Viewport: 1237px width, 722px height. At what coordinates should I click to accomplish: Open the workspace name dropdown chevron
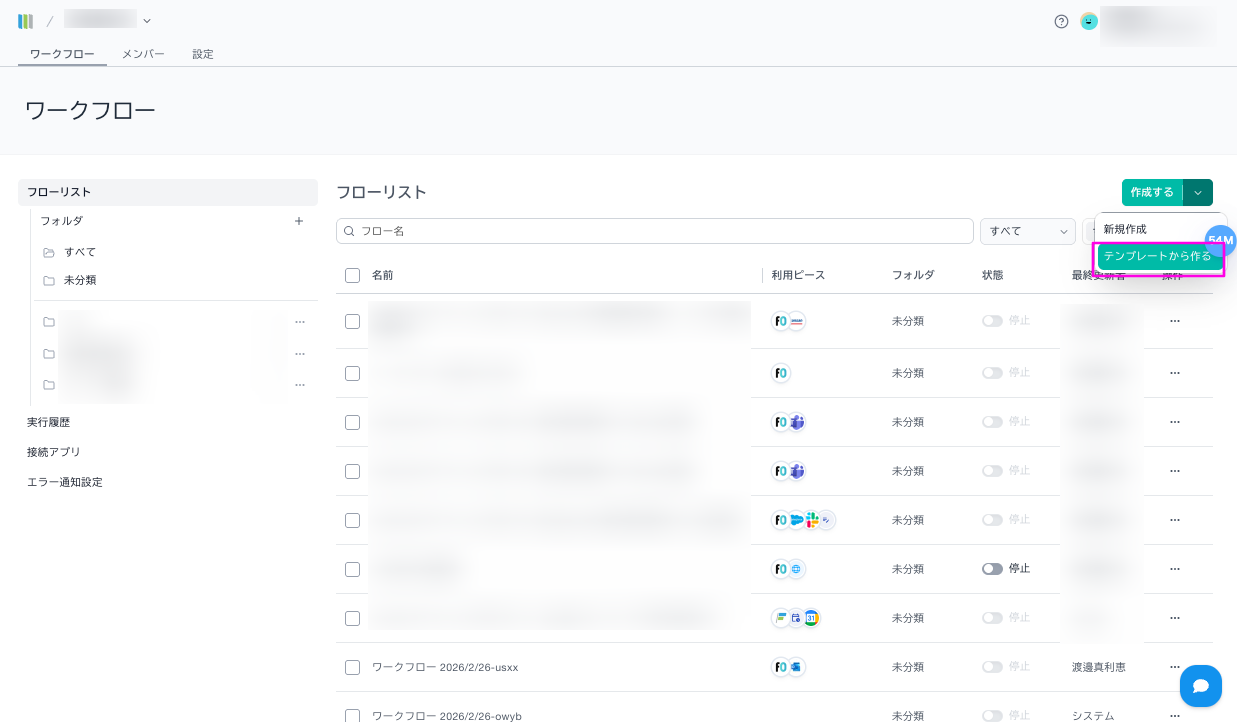pyautogui.click(x=147, y=20)
